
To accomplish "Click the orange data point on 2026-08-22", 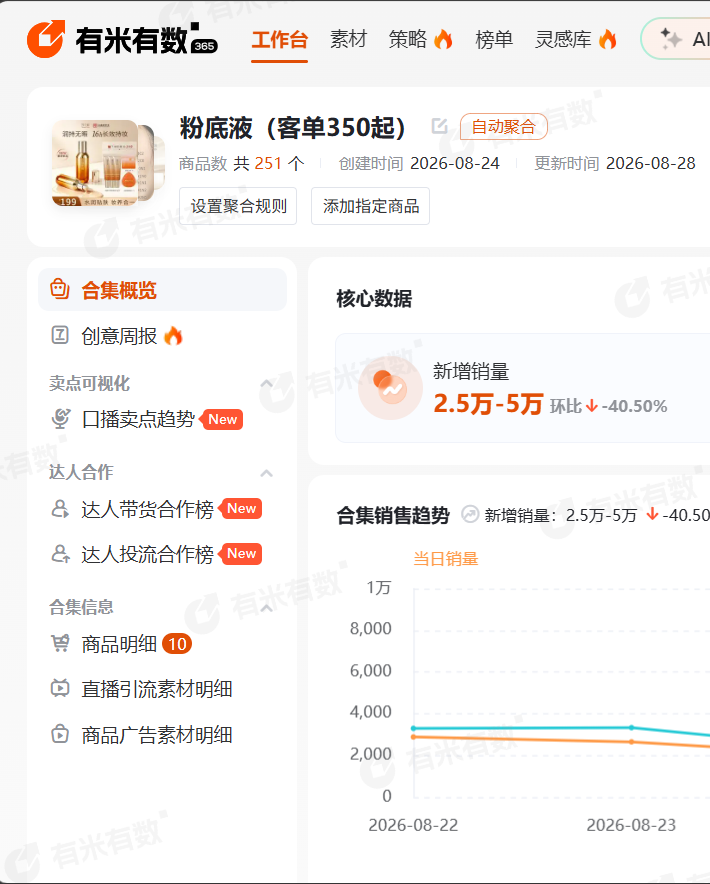I will tap(413, 737).
